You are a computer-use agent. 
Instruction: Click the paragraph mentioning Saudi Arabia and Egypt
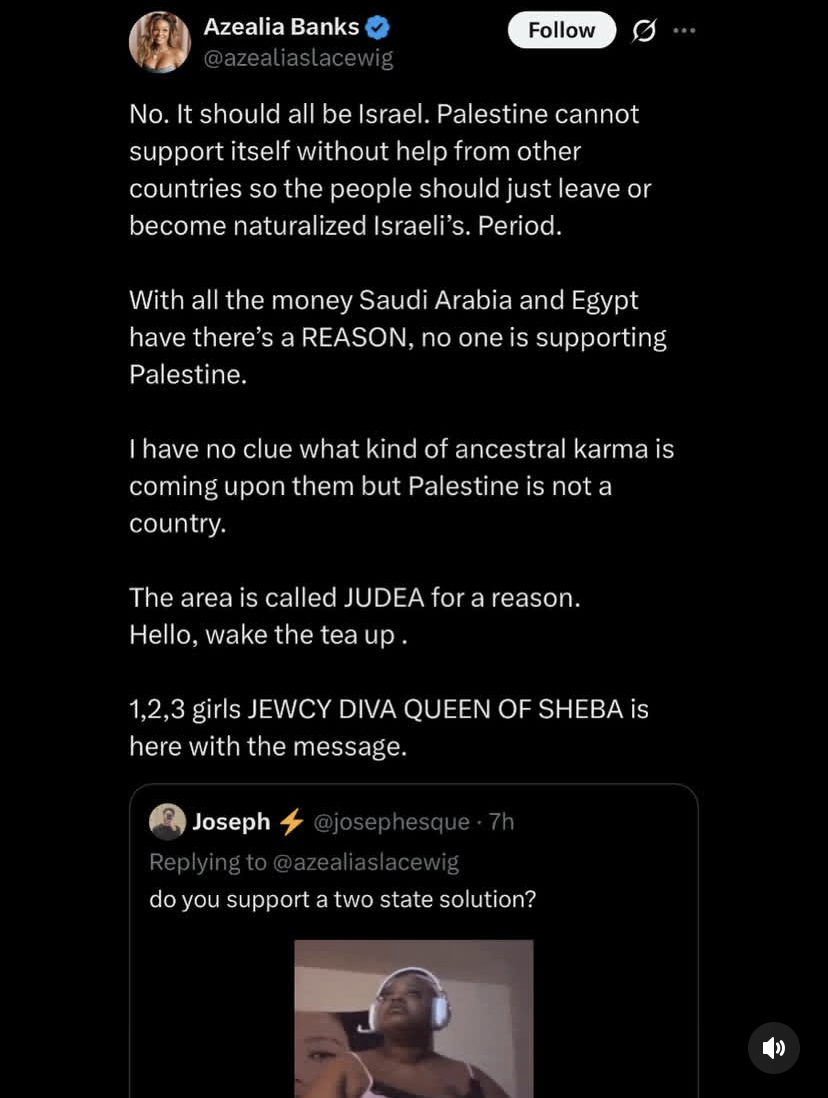pos(398,338)
